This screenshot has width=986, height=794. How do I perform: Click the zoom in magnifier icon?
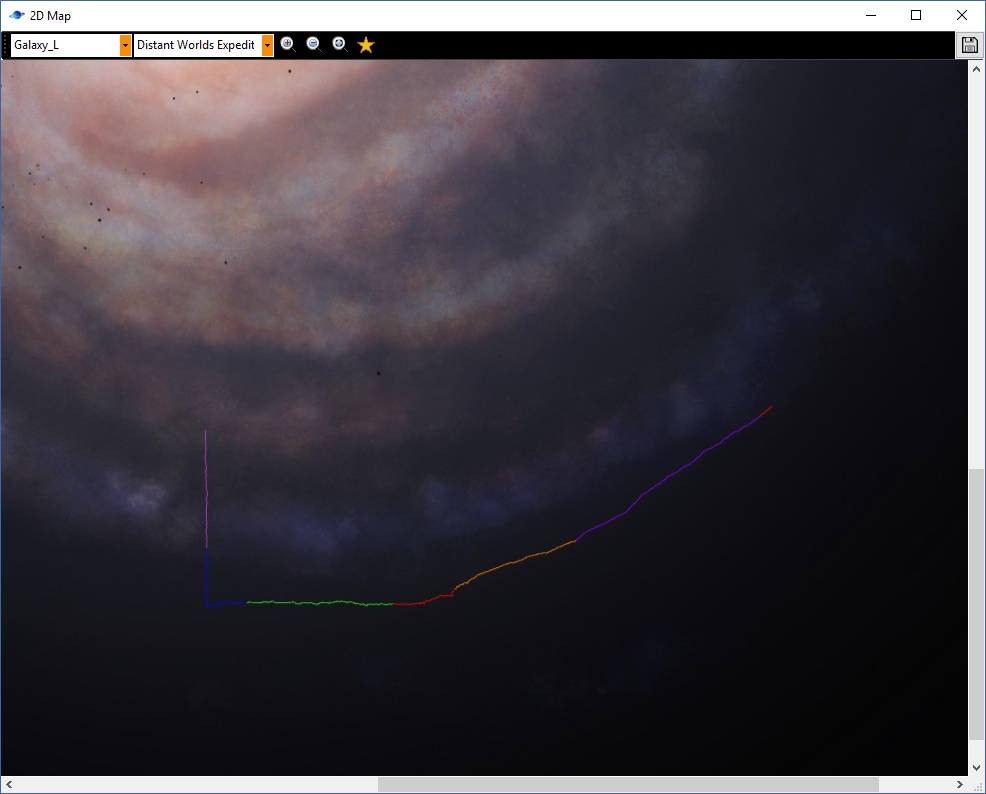pos(288,44)
